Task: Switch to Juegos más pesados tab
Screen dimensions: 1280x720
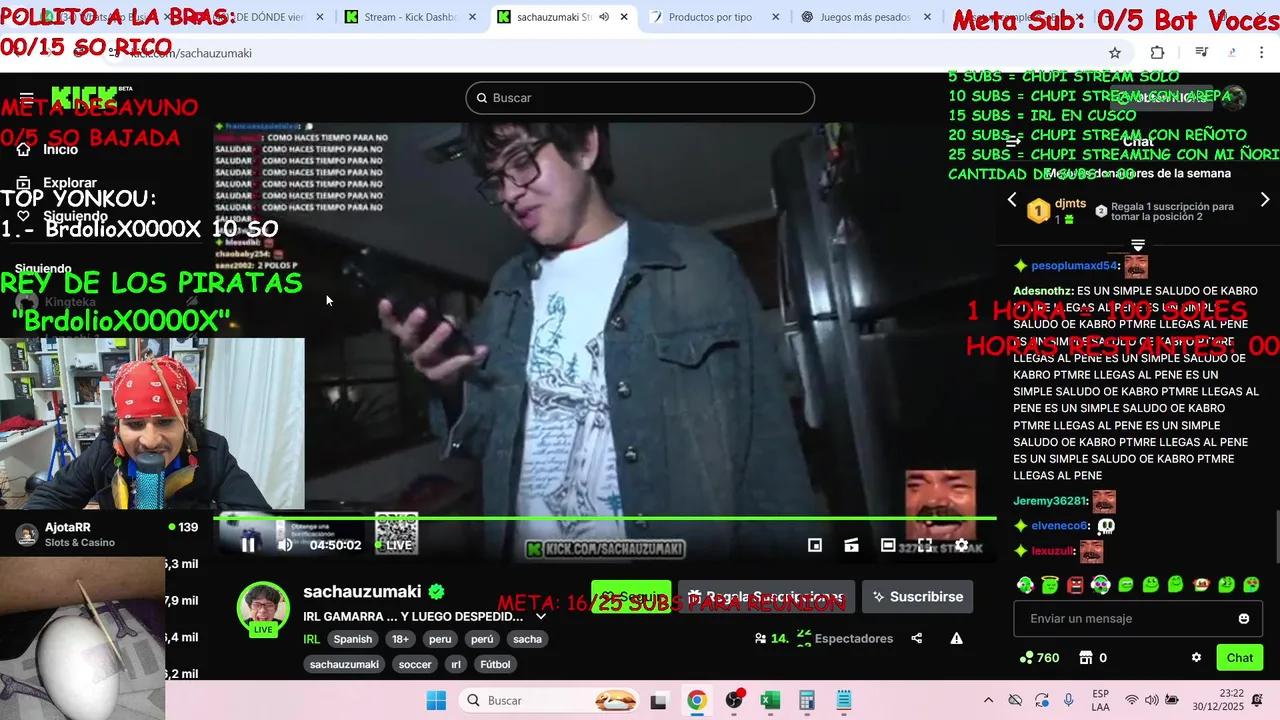Action: pyautogui.click(x=864, y=17)
